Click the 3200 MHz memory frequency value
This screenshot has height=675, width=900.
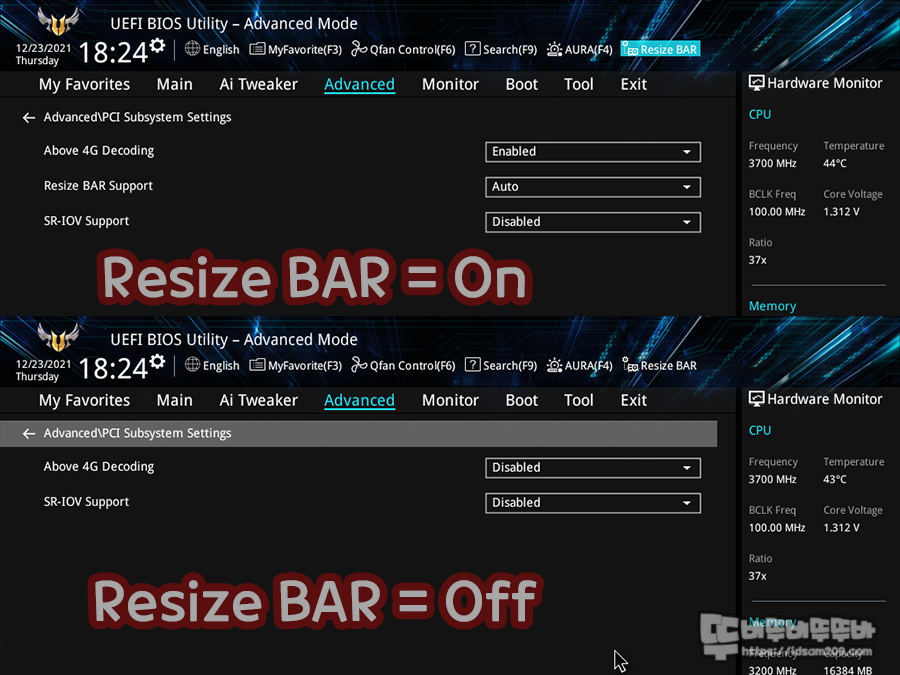click(772, 670)
